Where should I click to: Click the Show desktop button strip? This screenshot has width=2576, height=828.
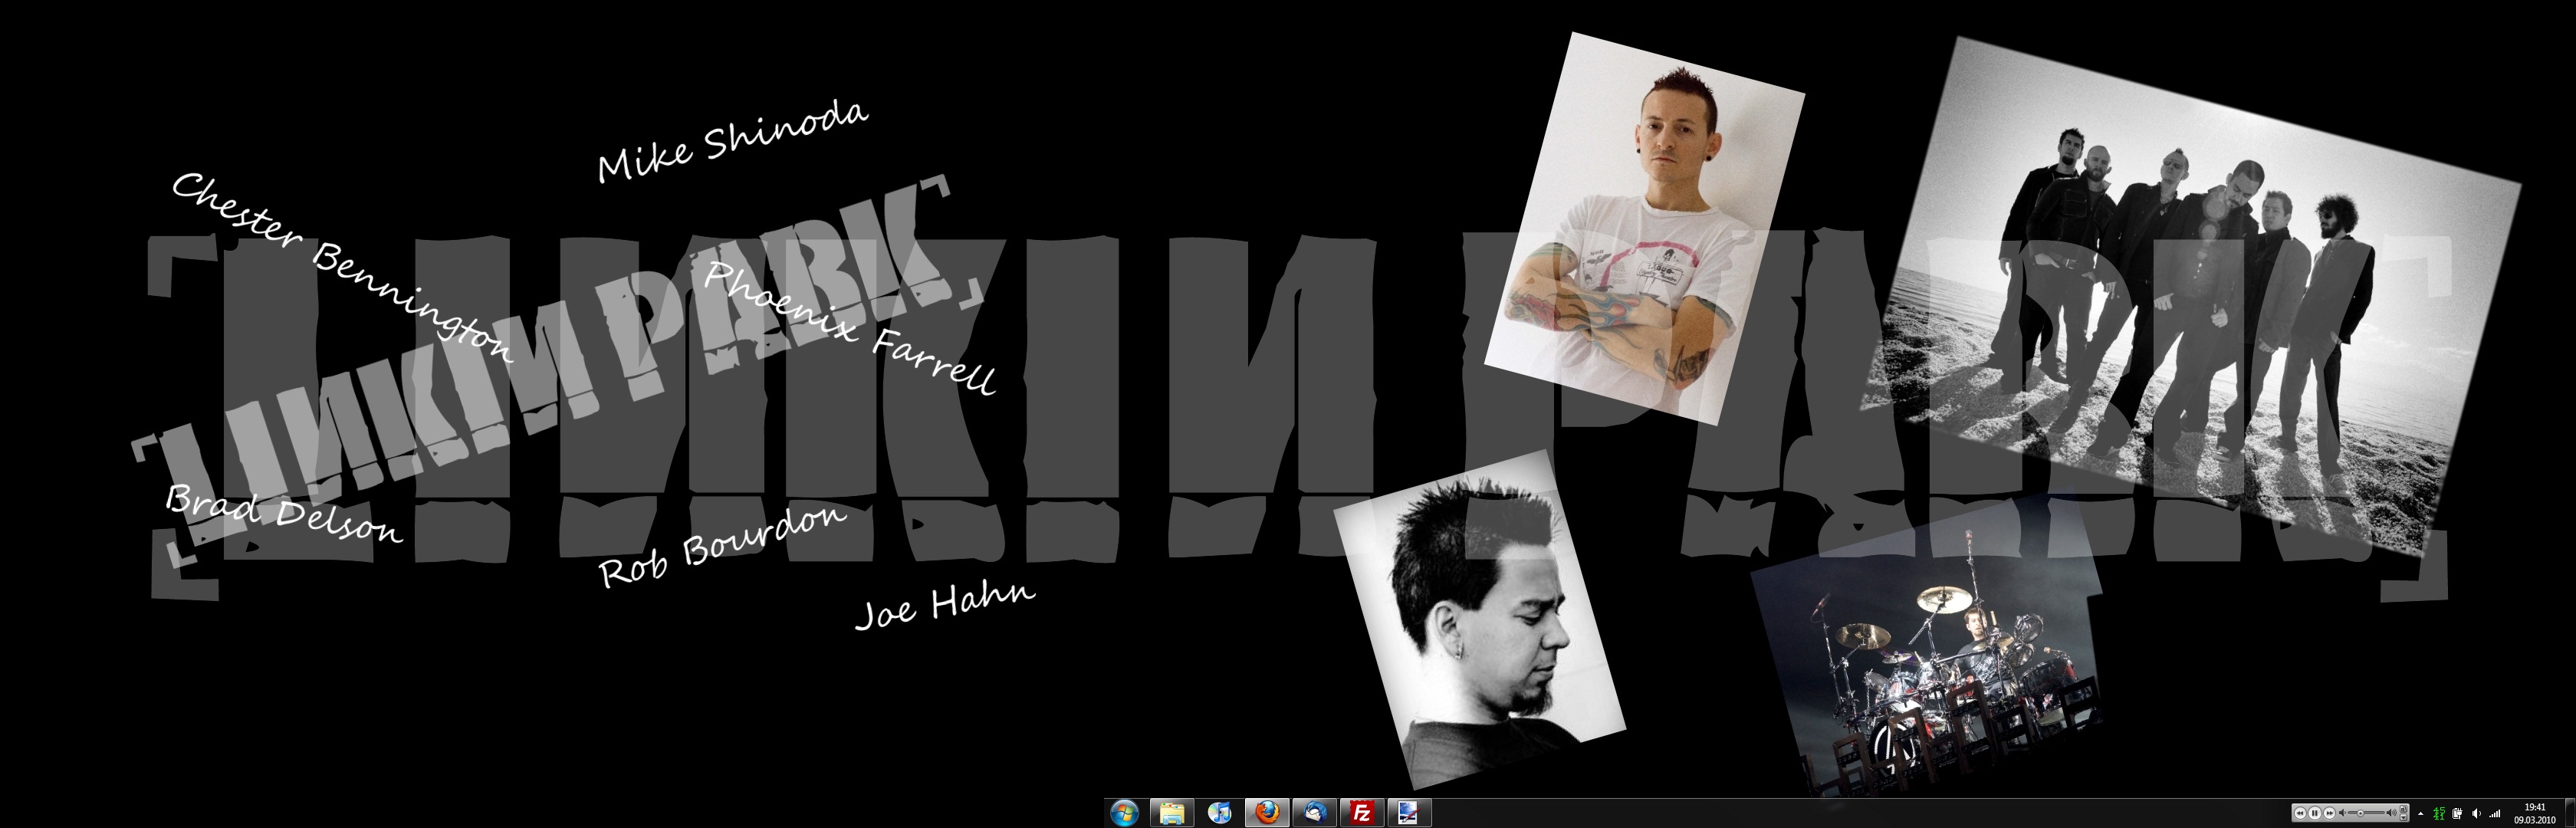tap(2570, 814)
